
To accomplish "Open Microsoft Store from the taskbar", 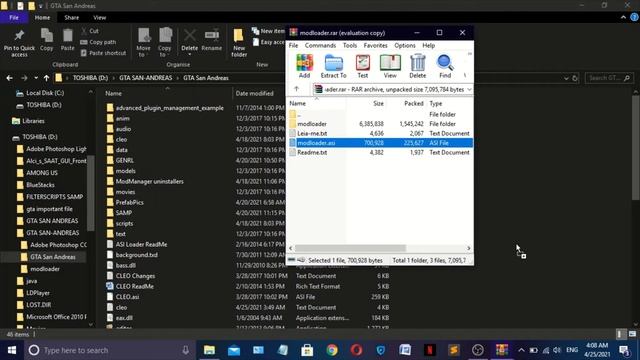I will click(x=307, y=350).
